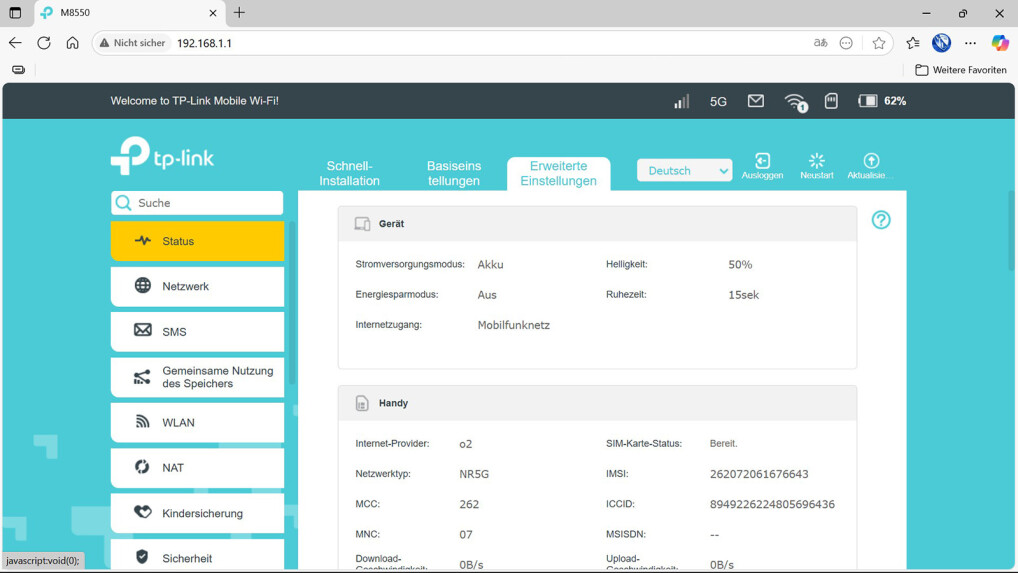Click the Wi-Fi clients icon in header
The image size is (1018, 573).
coord(795,102)
